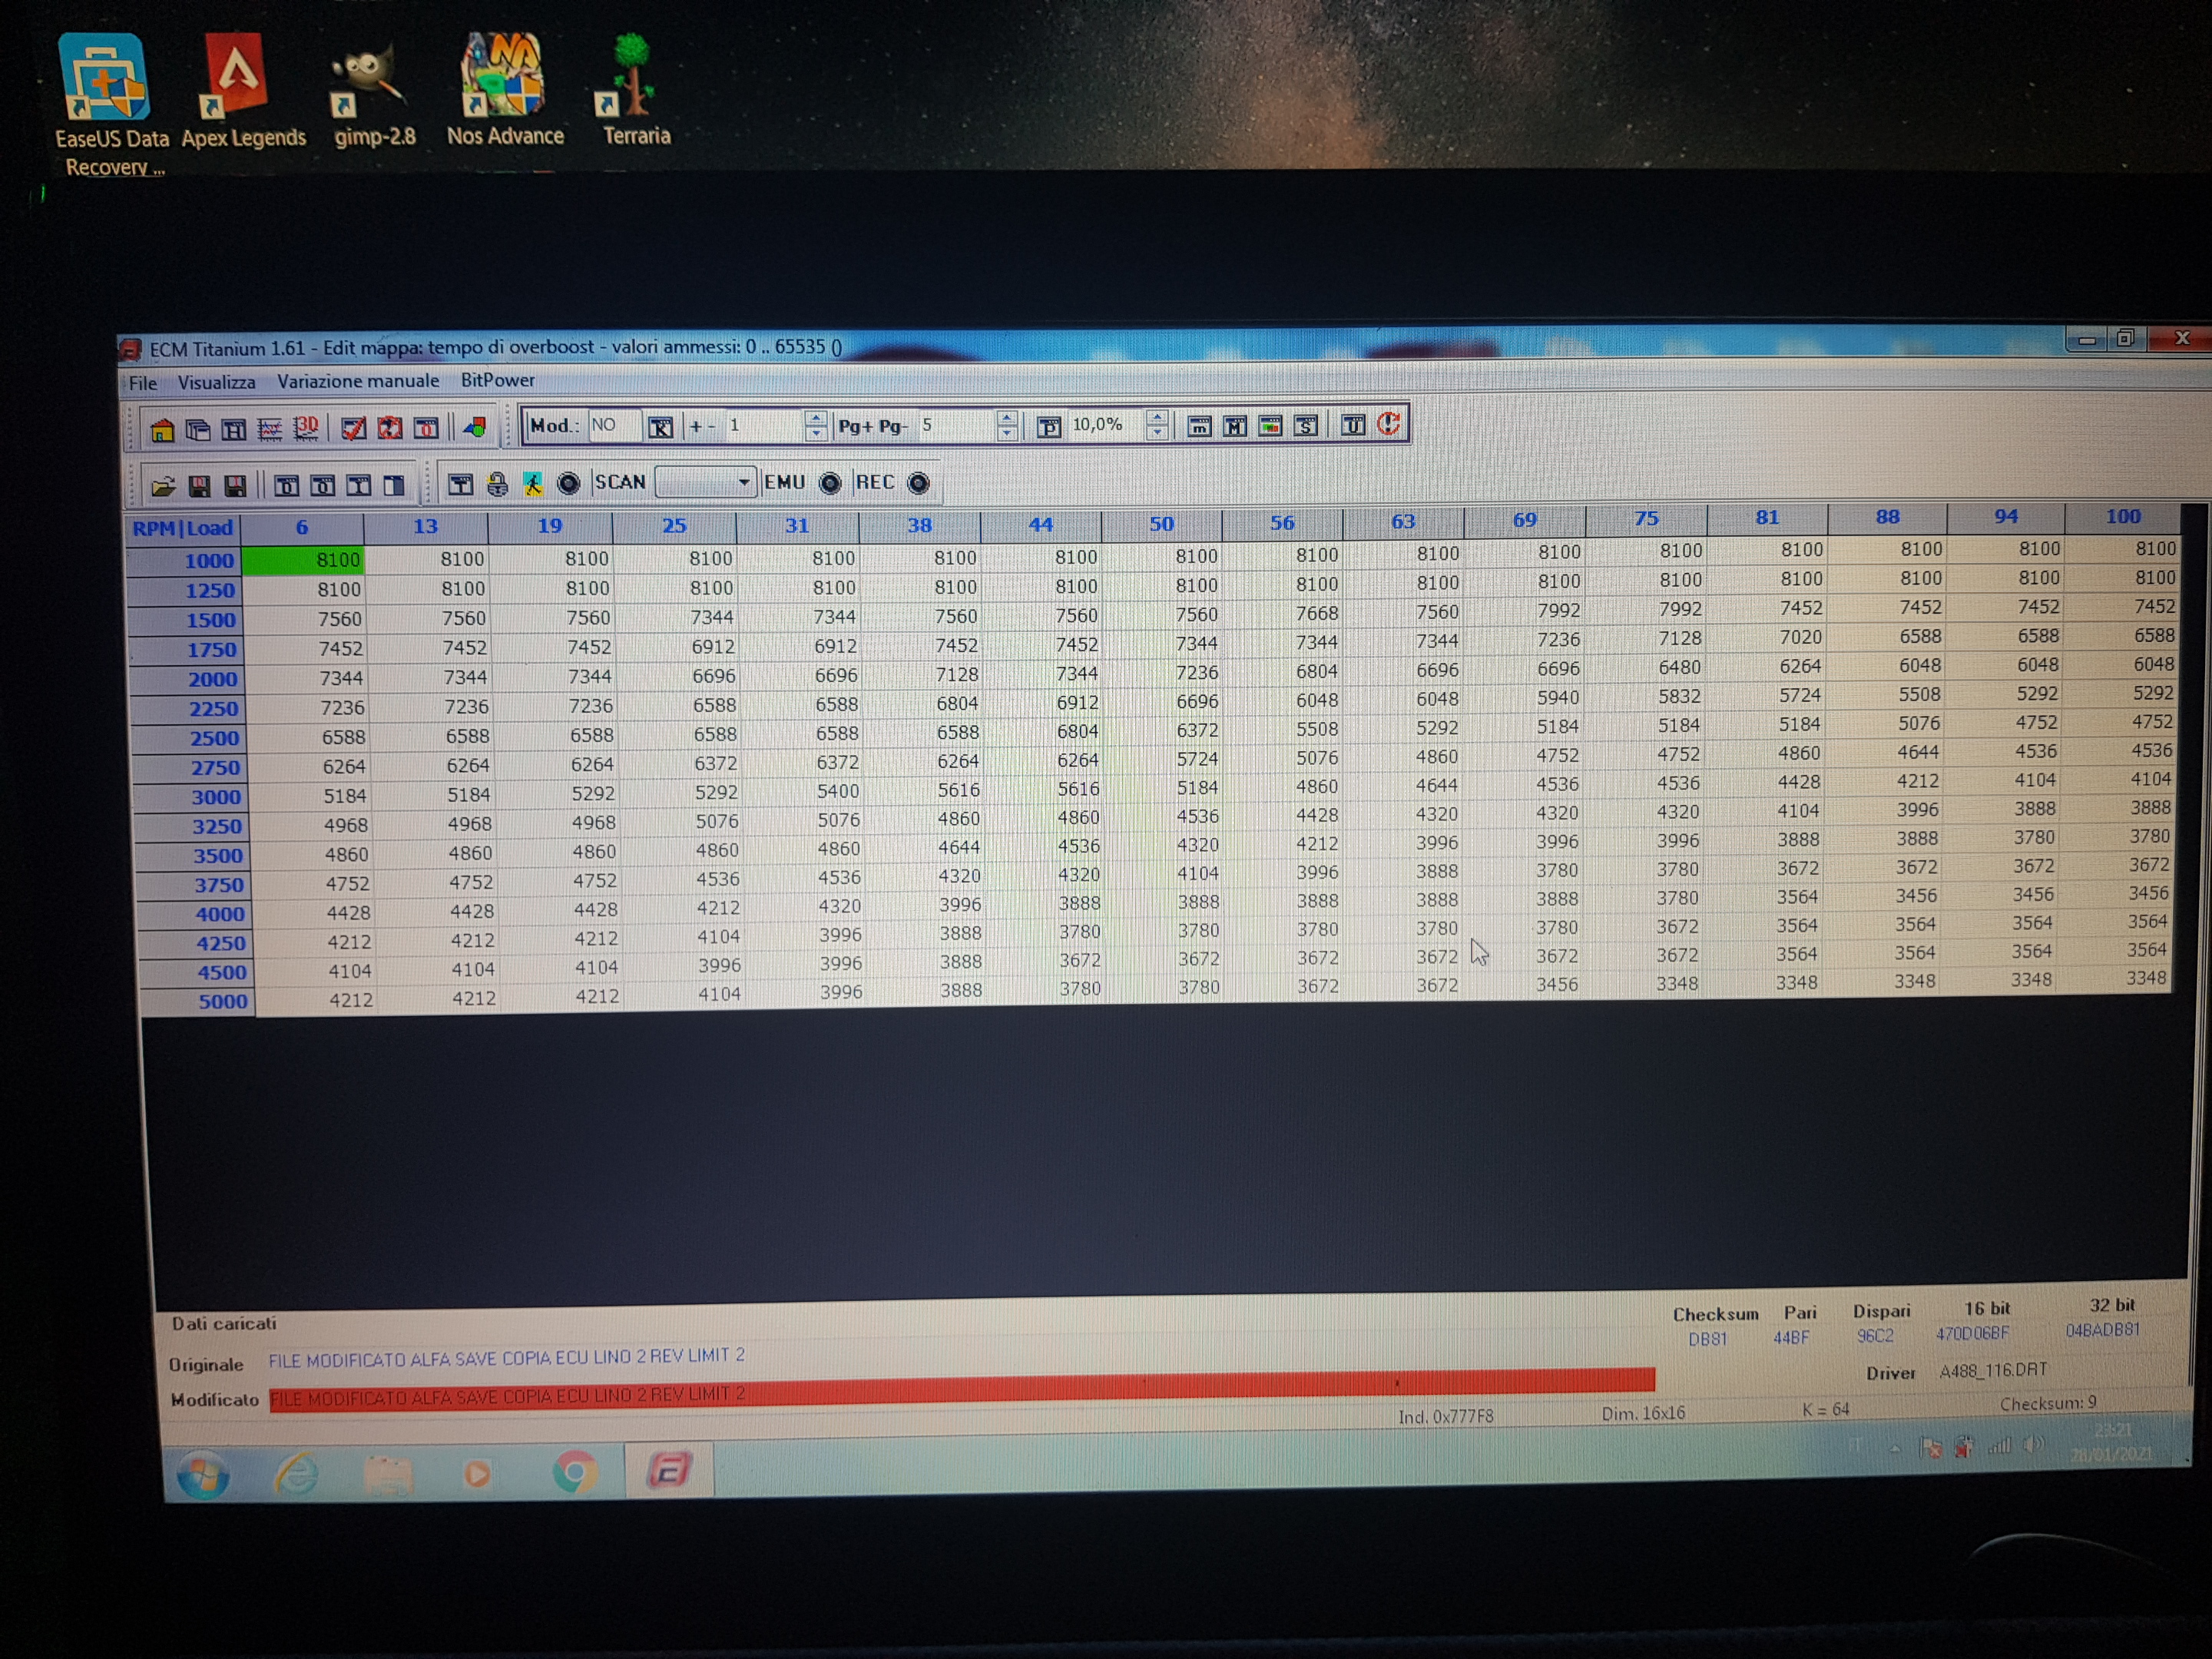The height and width of the screenshot is (1659, 2212).
Task: Click the Pg value field showing 5
Action: [957, 425]
